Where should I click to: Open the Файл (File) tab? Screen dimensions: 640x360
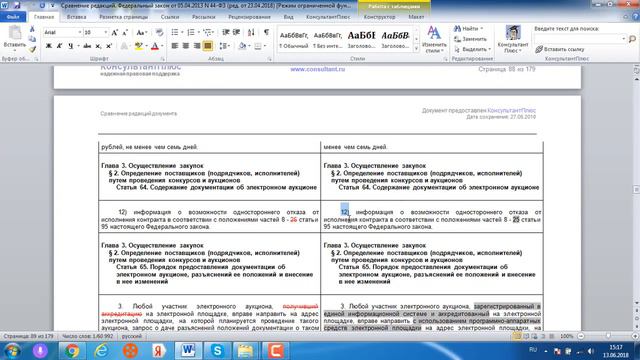pos(13,17)
